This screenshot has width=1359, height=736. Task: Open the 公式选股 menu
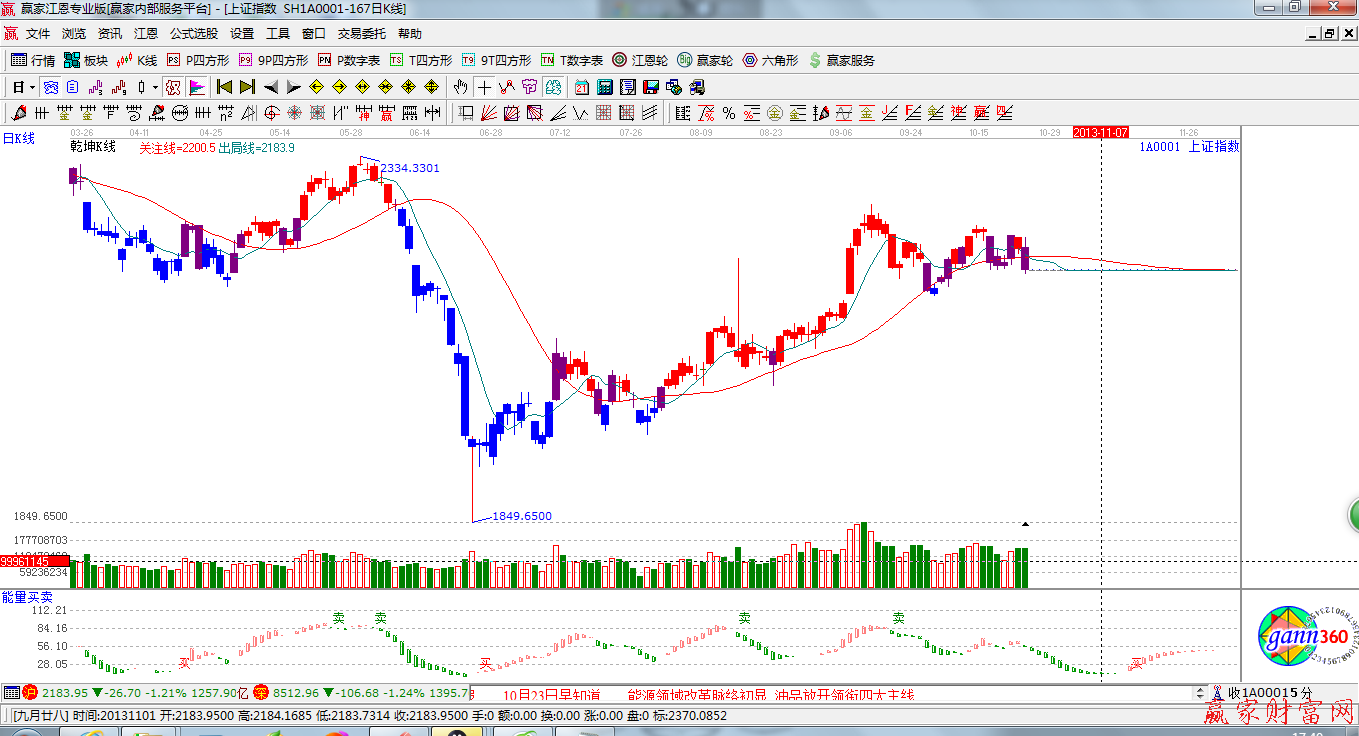tap(194, 33)
